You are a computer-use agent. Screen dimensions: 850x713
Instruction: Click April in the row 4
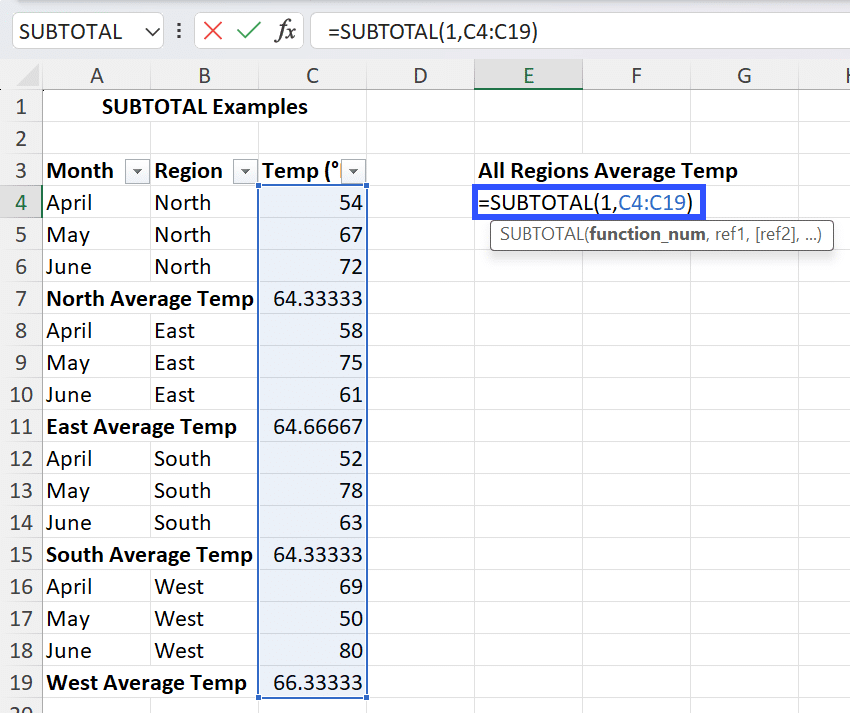pyautogui.click(x=69, y=203)
